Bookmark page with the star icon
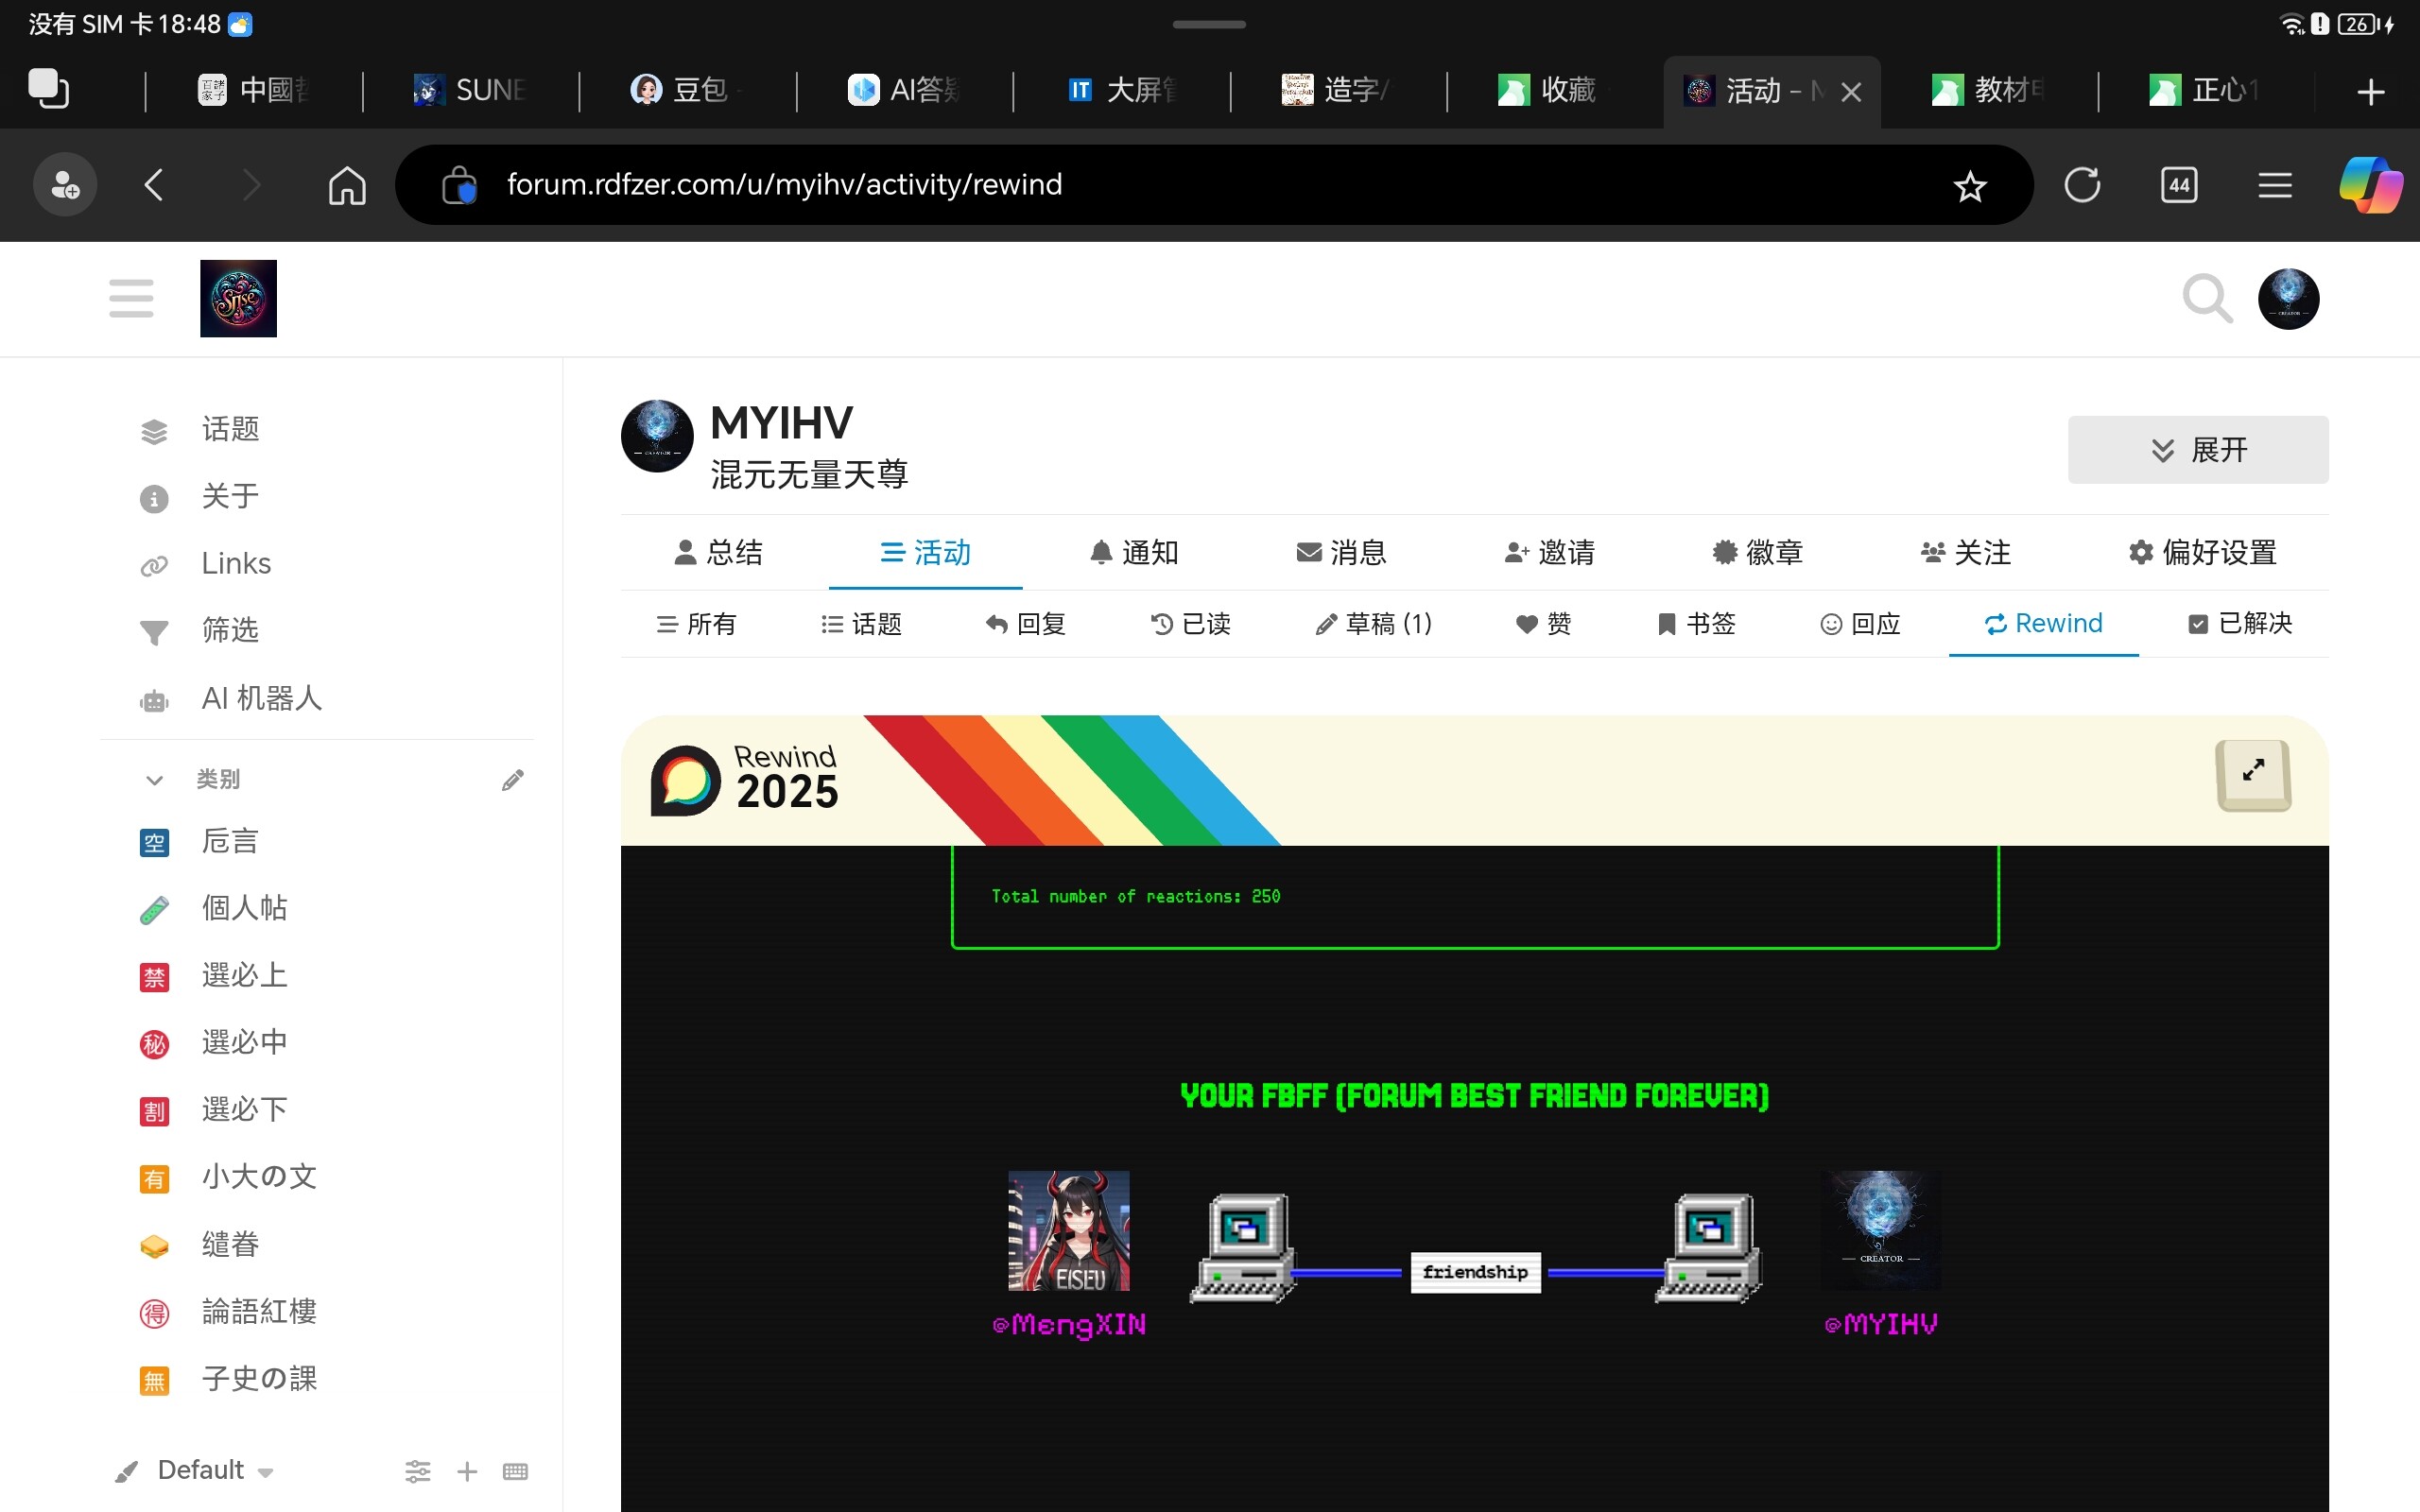This screenshot has width=2420, height=1512. tap(1969, 186)
